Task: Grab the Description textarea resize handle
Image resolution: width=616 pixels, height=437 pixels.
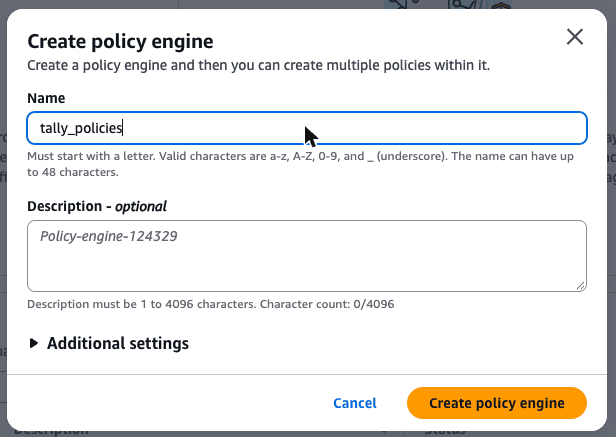Action: click(x=581, y=286)
